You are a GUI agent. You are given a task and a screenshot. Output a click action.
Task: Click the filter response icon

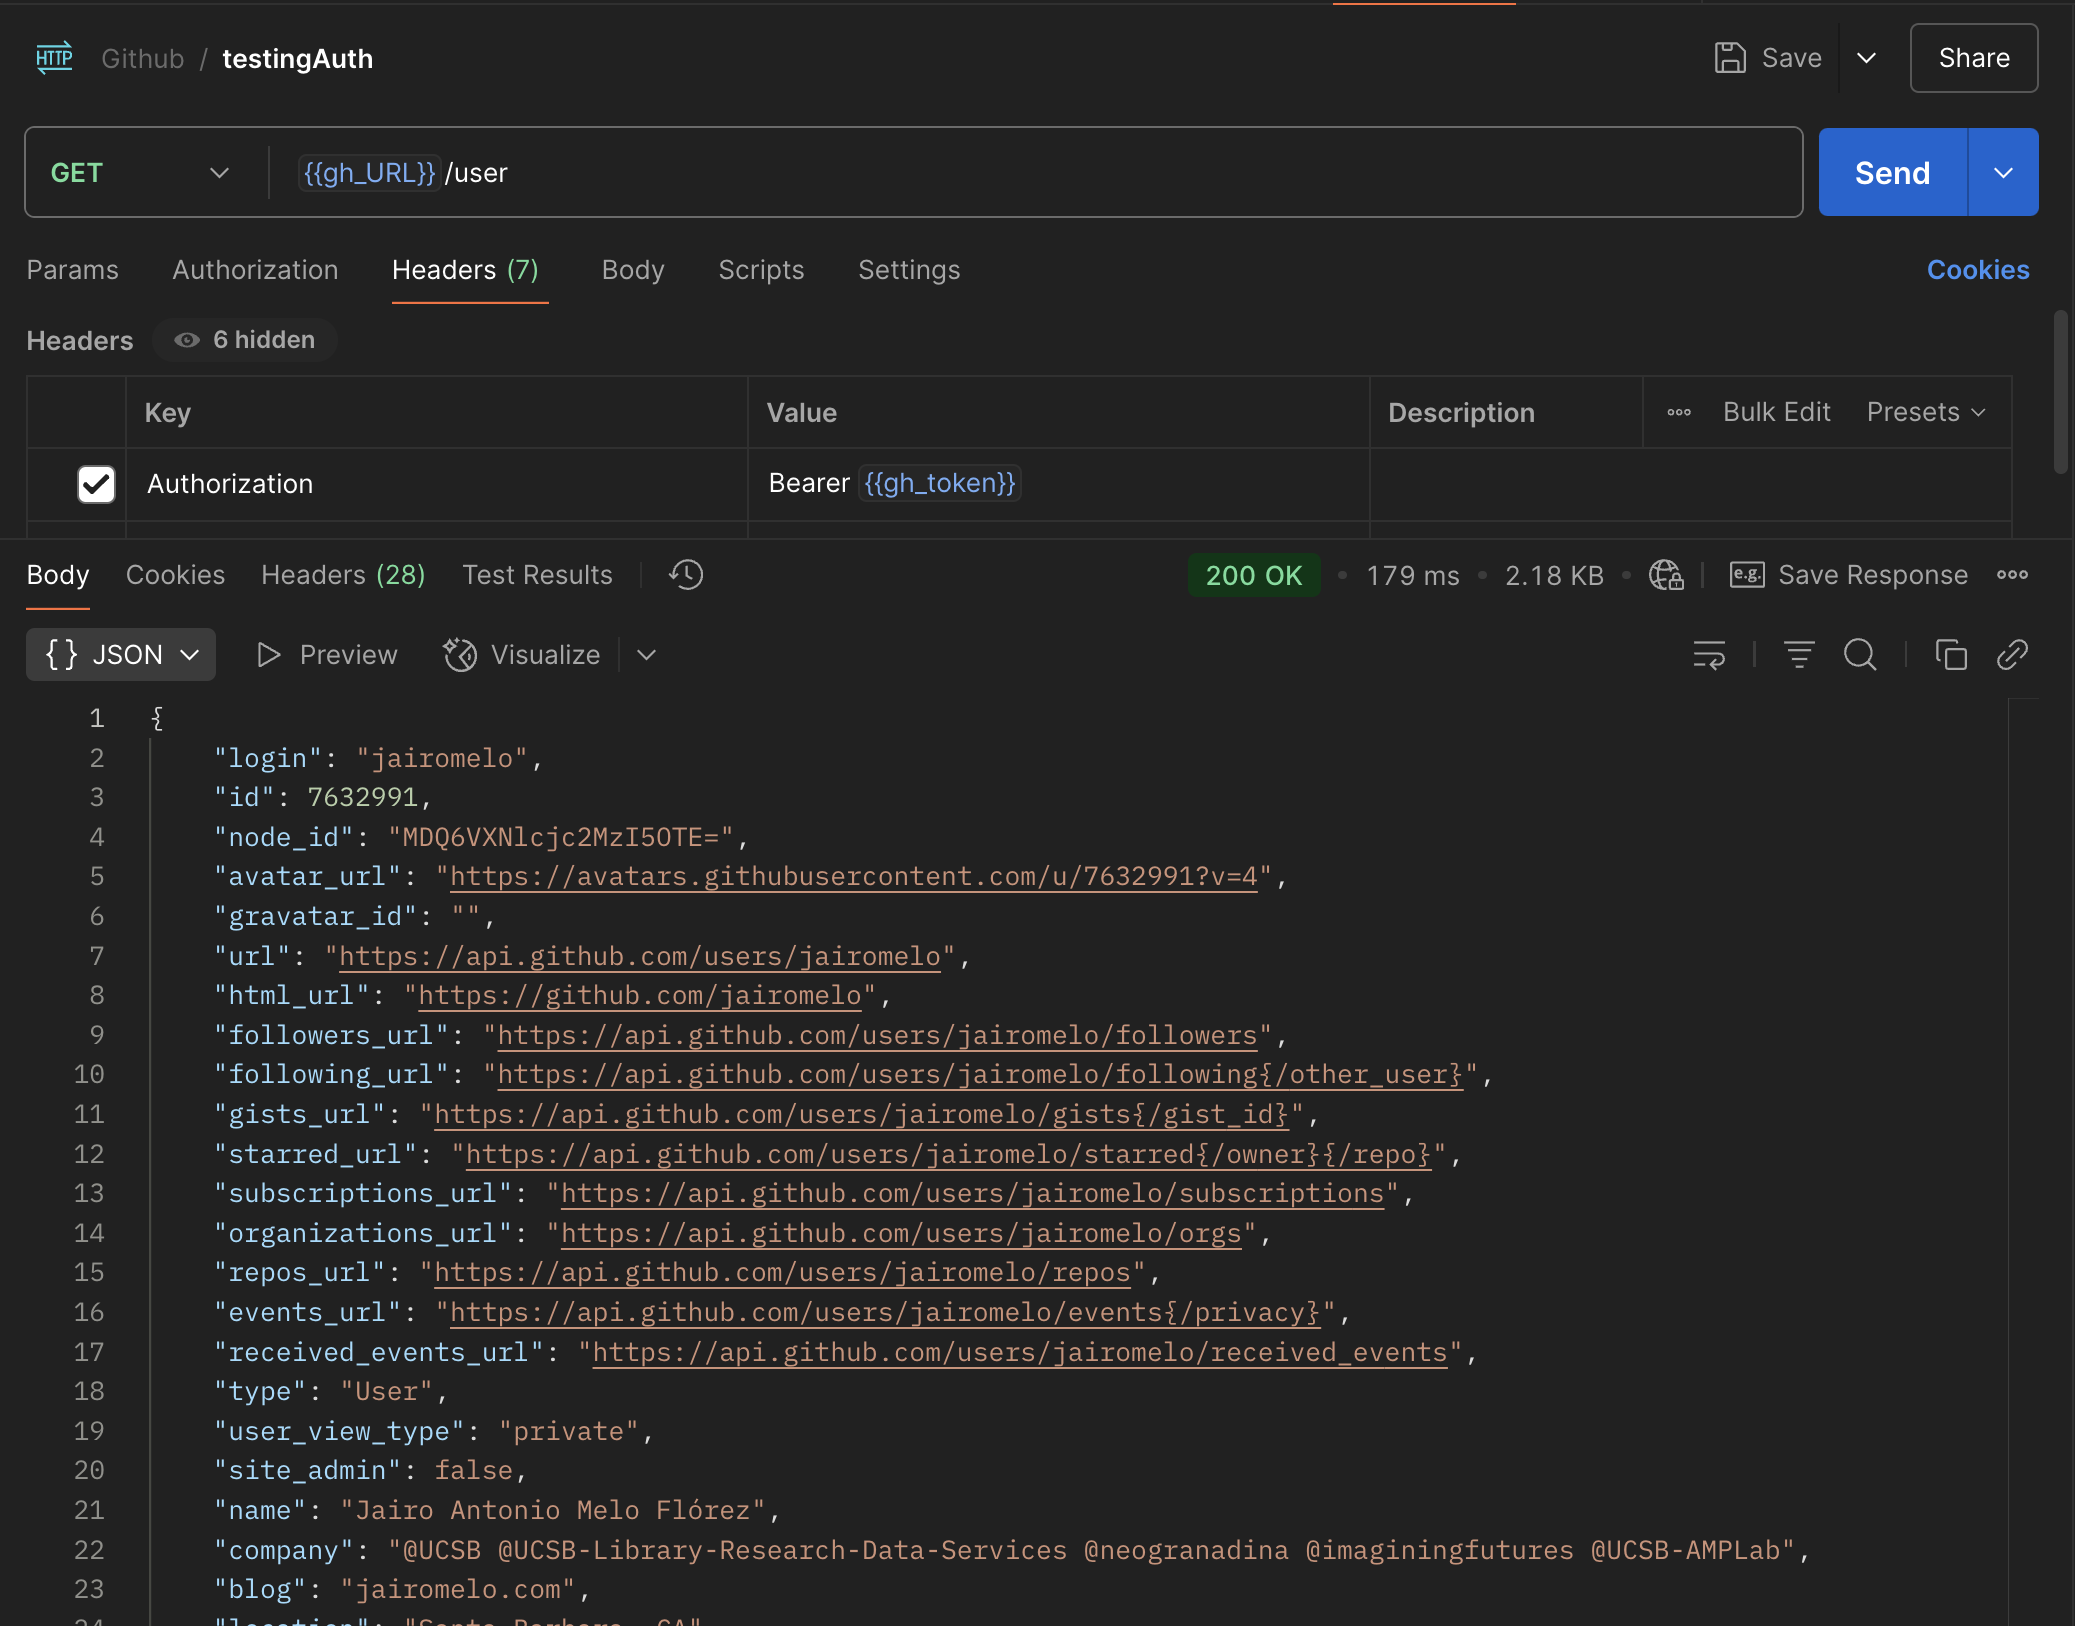(x=1799, y=655)
